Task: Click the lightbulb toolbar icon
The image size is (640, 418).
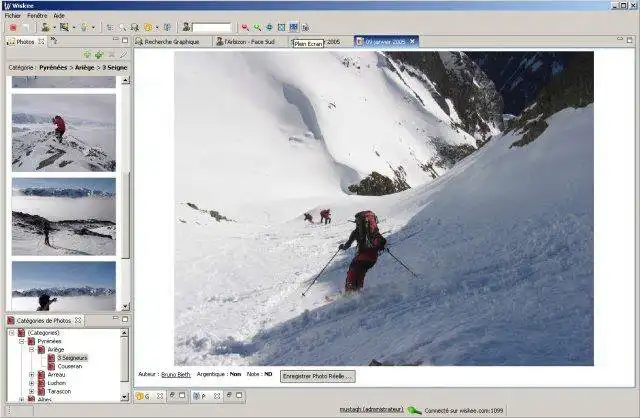Action: pos(84,27)
